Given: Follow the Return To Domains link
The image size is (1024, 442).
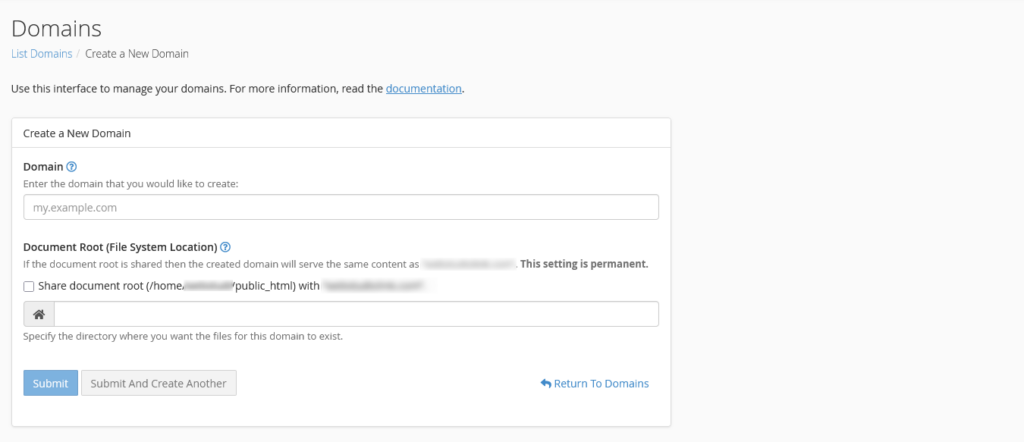Looking at the screenshot, I should (x=600, y=384).
